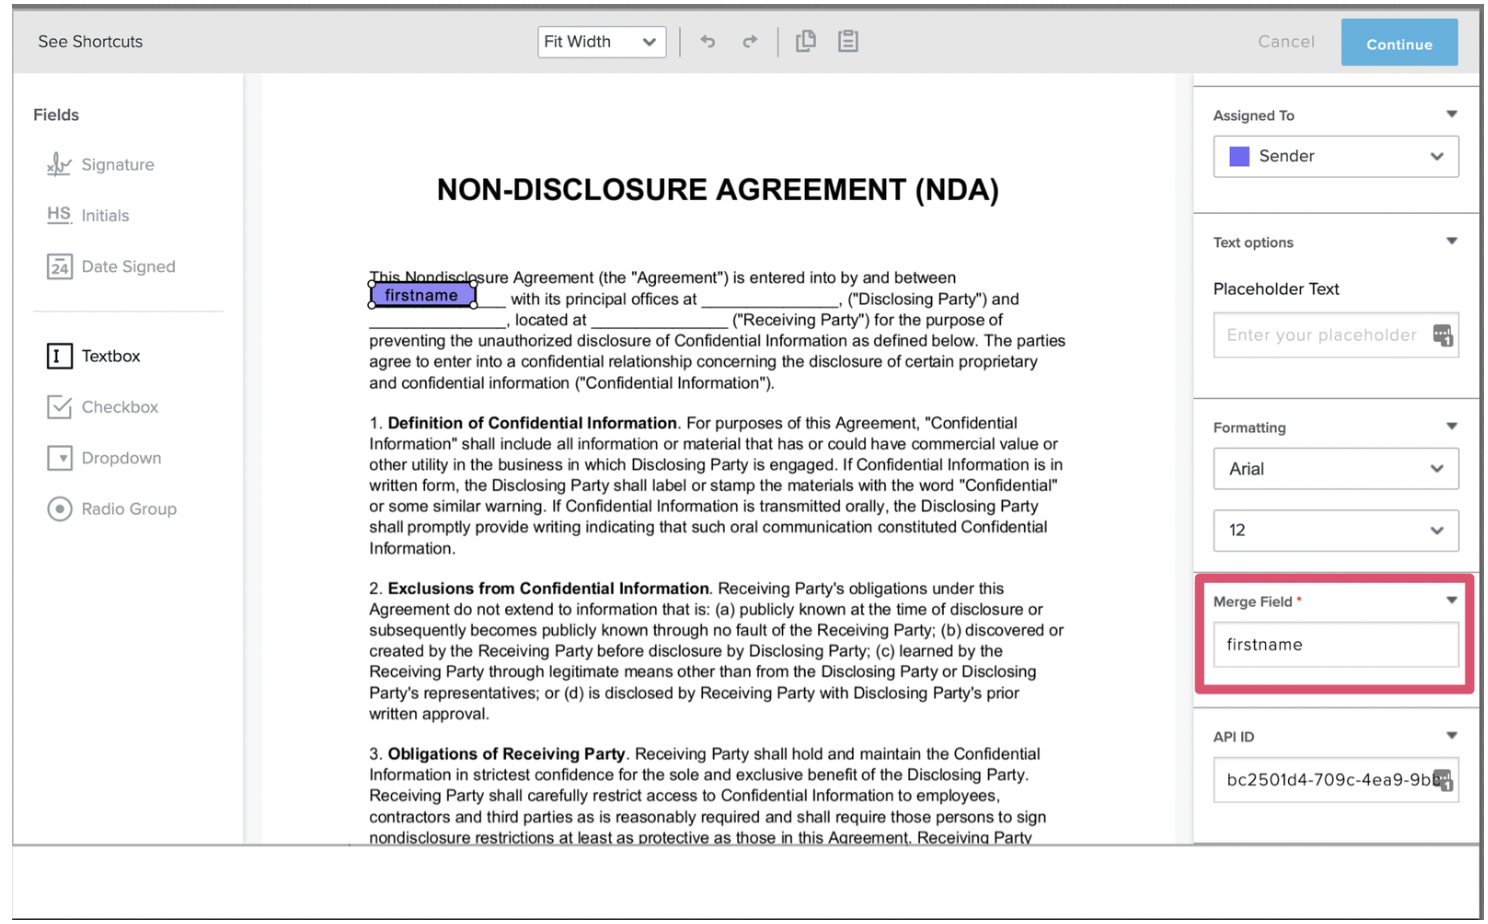Screen dimensions: 1488x924
Task: Click the Placeholder Text input field
Action: [x=1336, y=335]
